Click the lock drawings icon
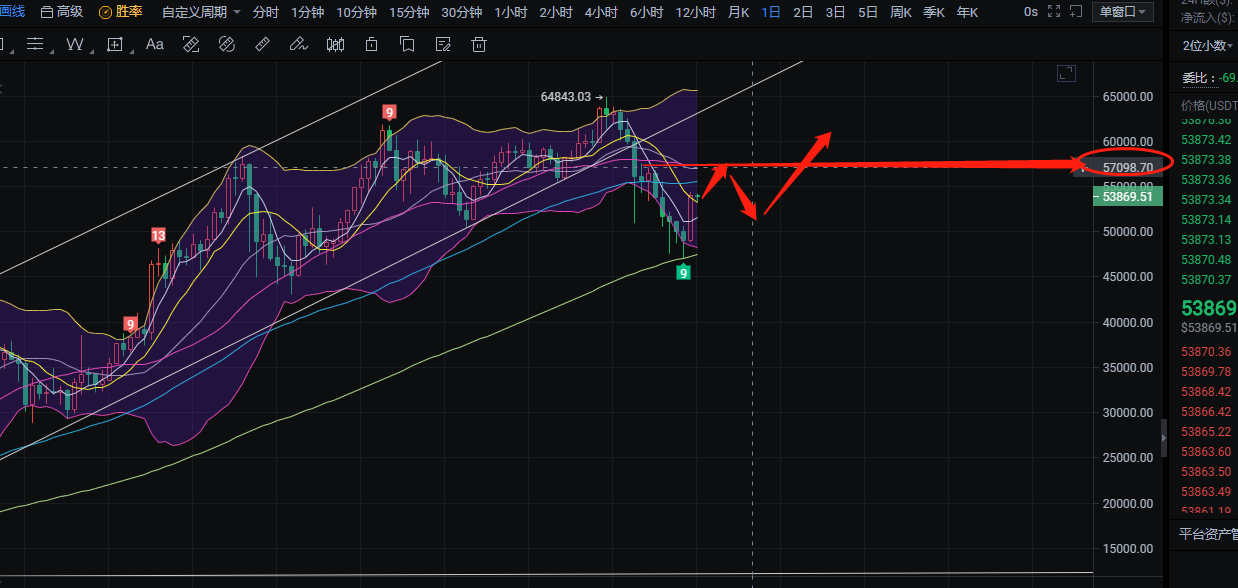Viewport: 1238px width, 588px height. [372, 45]
